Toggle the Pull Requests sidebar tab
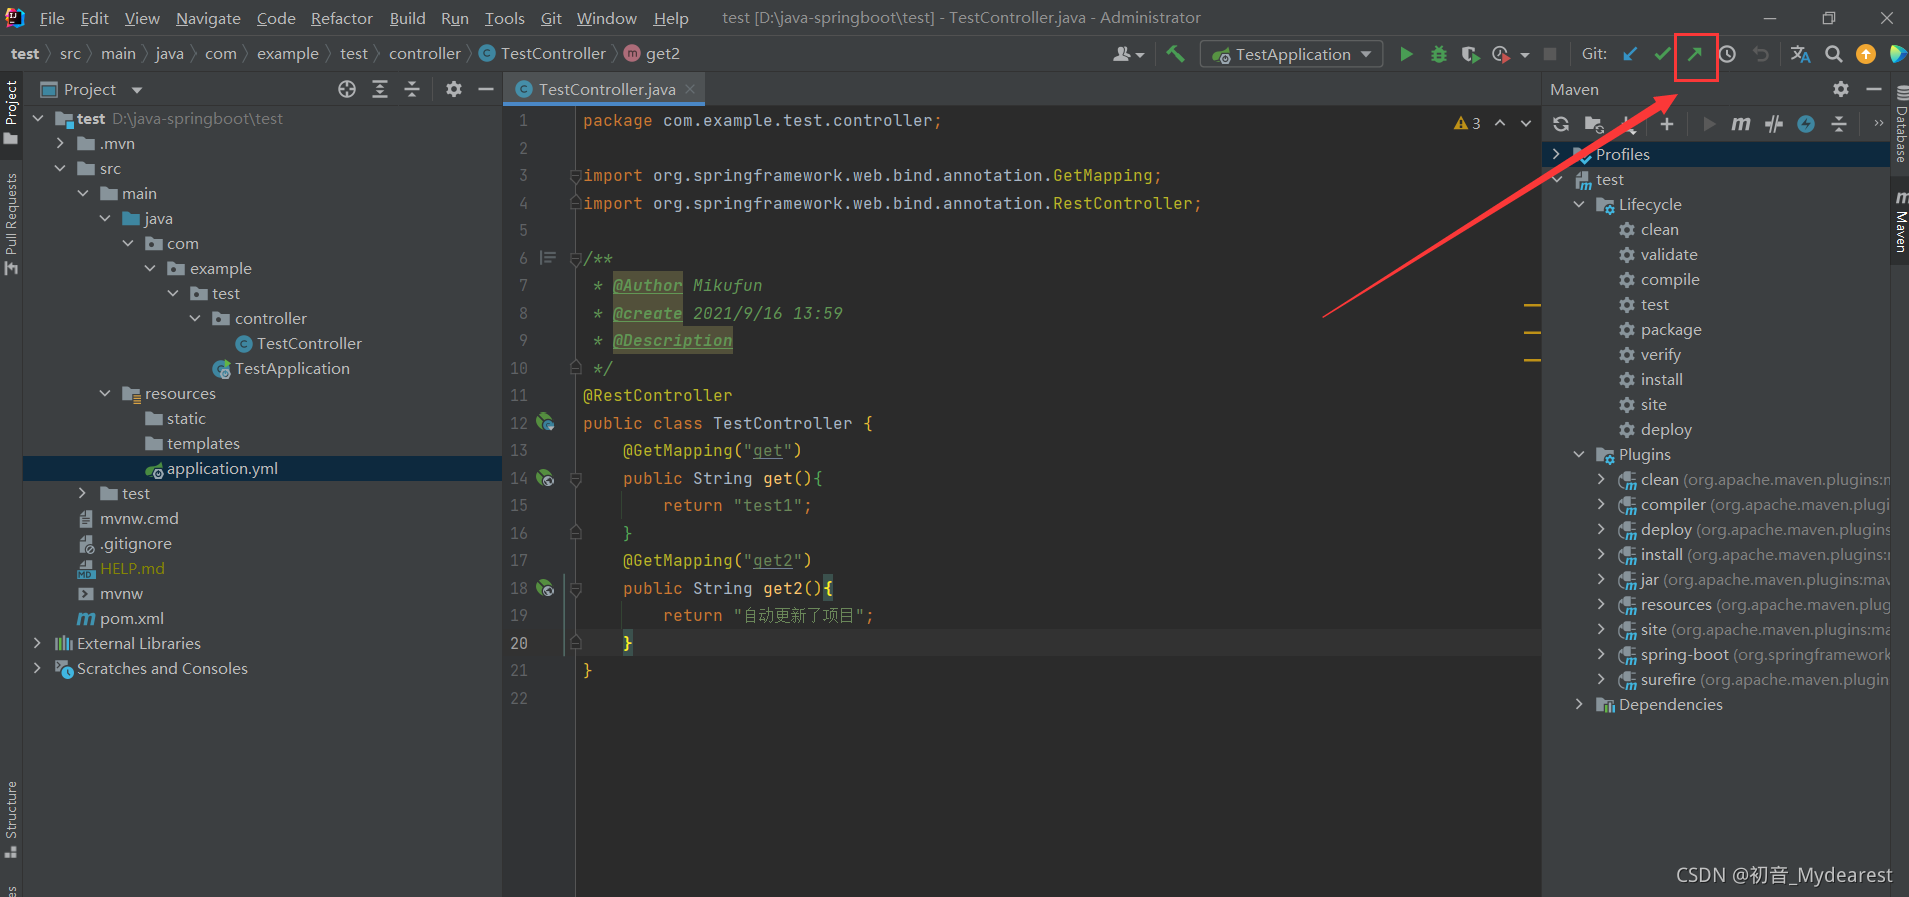The image size is (1909, 897). coord(11,225)
